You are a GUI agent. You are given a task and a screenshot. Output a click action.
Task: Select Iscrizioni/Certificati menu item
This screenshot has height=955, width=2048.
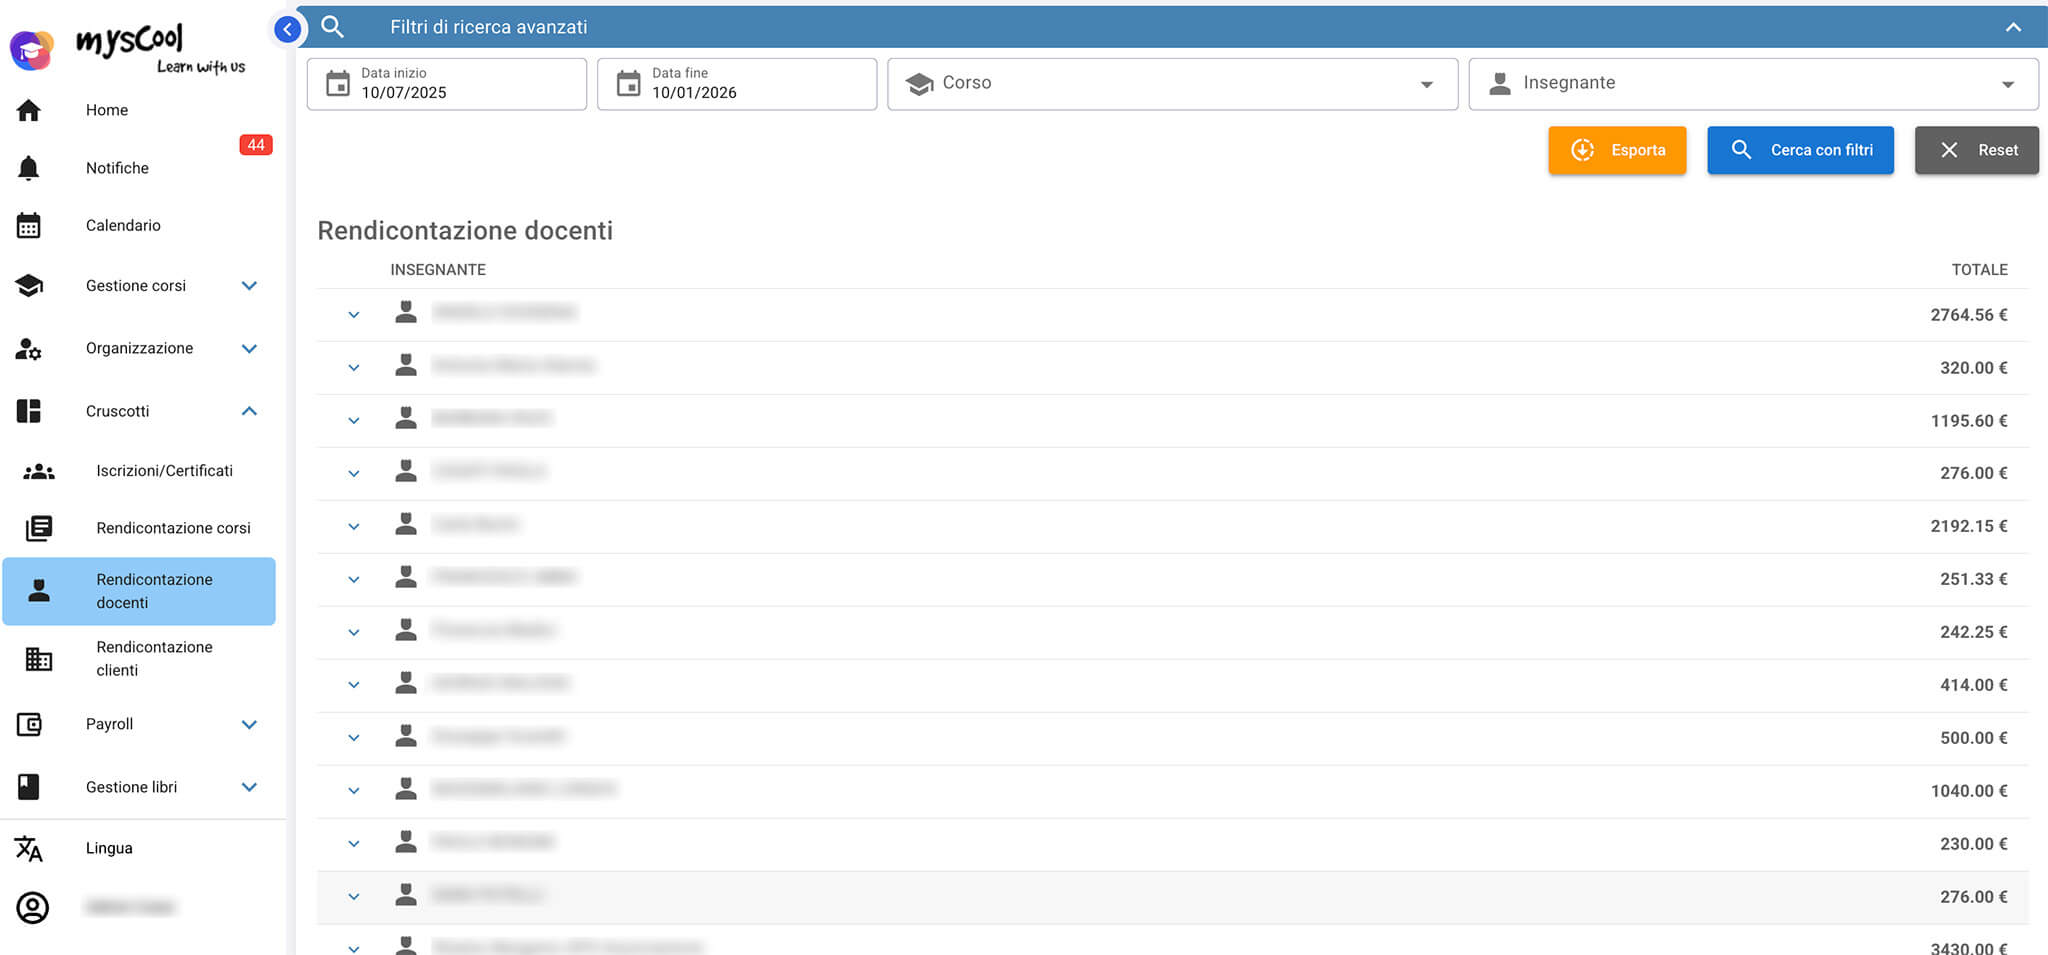pyautogui.click(x=164, y=471)
